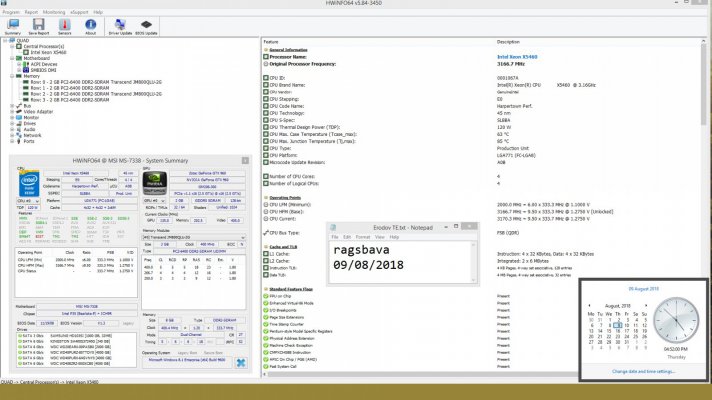Screen dimensions: 712x400
Task: Open Notepad's Format menu
Action: coord(362,237)
